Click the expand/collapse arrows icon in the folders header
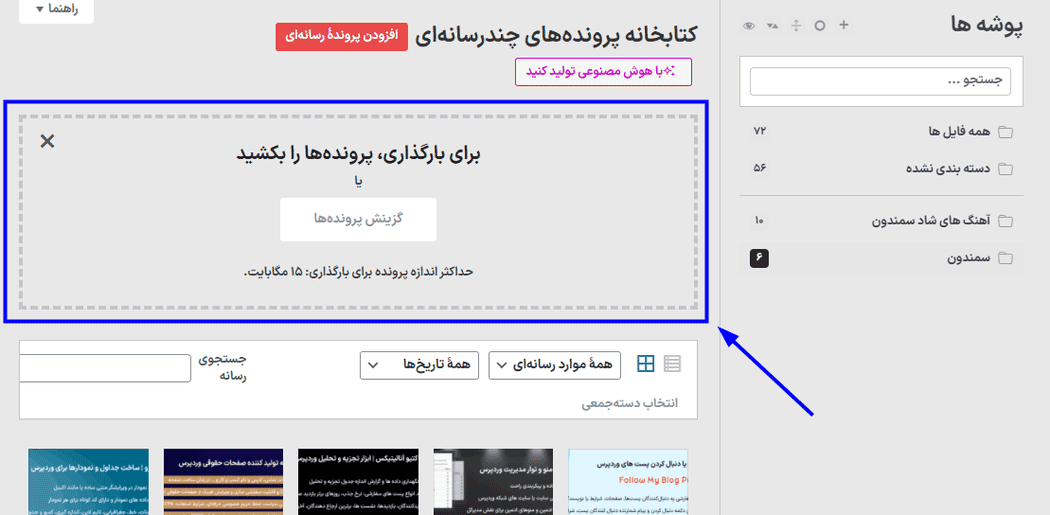 pos(796,25)
